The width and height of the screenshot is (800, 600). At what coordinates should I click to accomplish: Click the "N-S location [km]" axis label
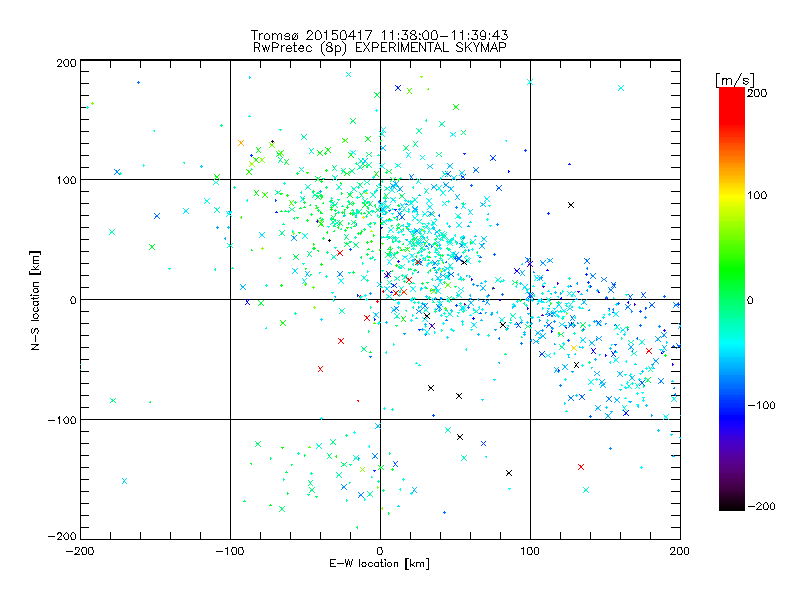click(x=35, y=300)
